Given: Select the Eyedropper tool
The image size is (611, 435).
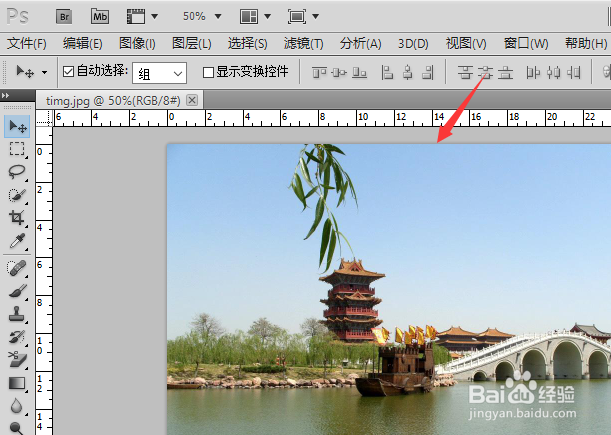Looking at the screenshot, I should click(x=17, y=241).
